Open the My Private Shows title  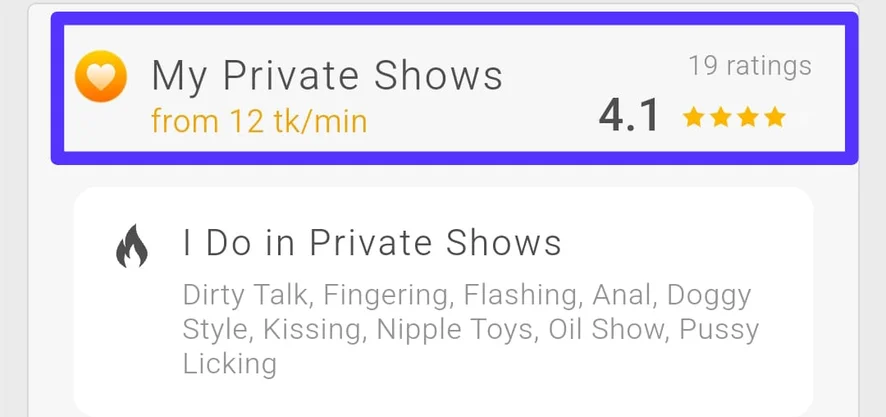(x=327, y=75)
